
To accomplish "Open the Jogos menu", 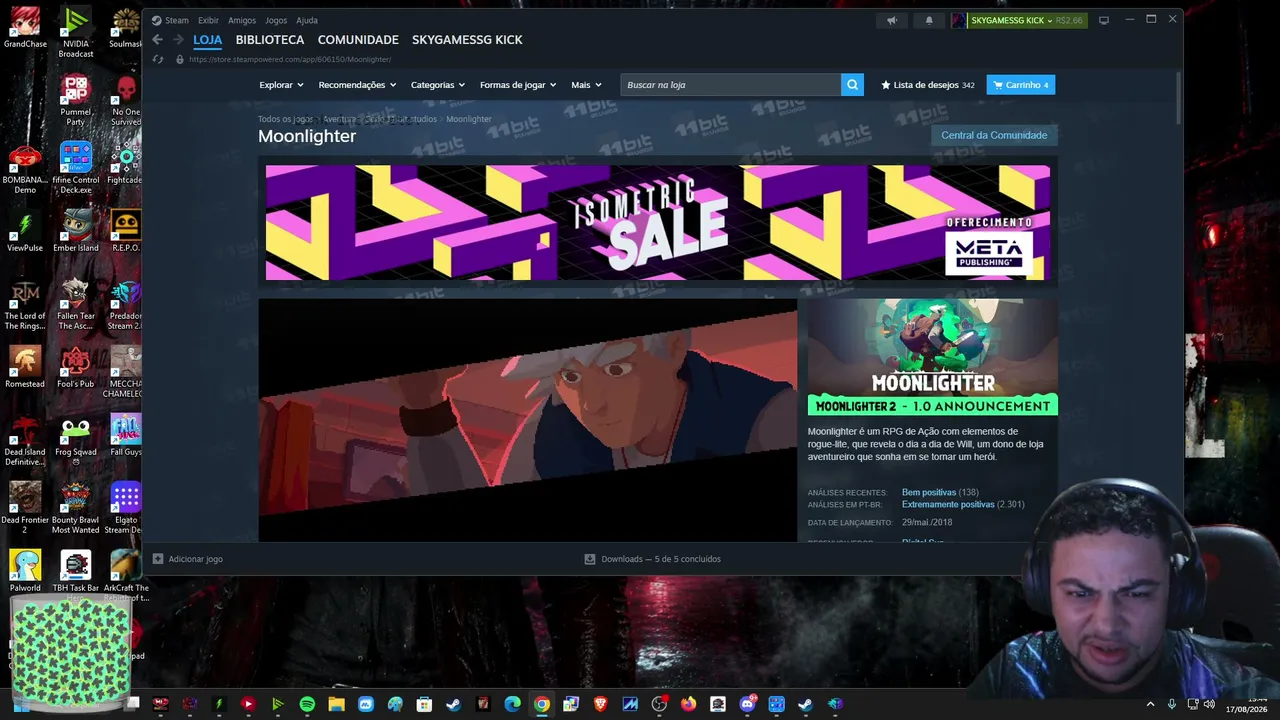I will pos(276,20).
